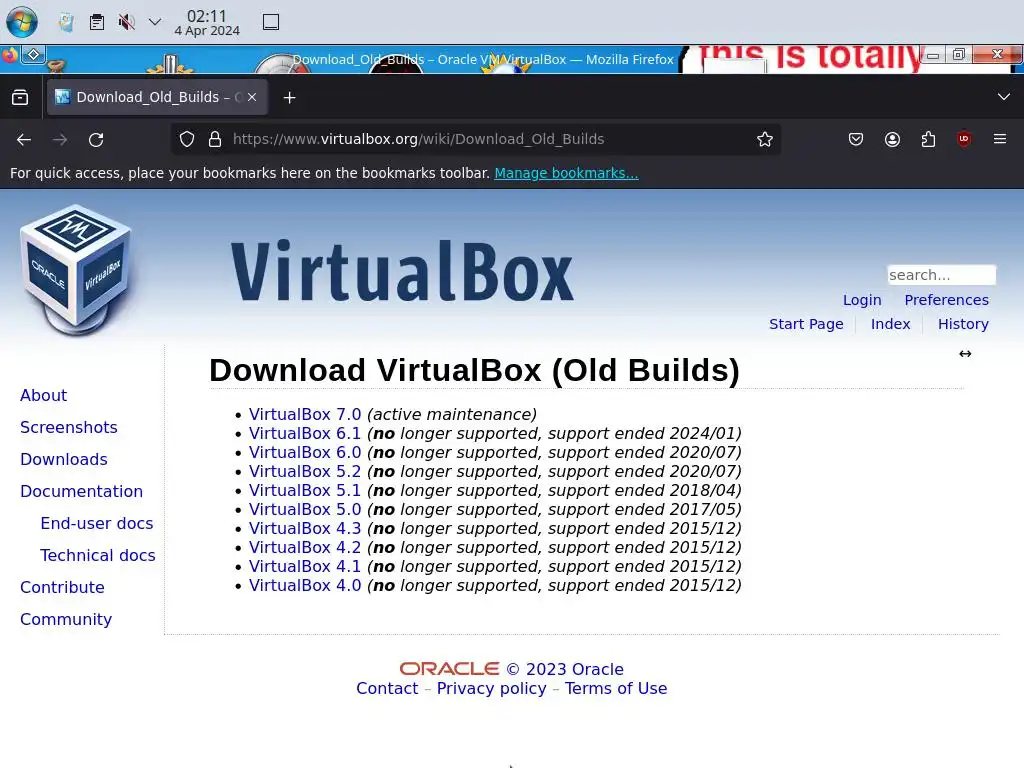Open Contribute in sidebar
Image resolution: width=1024 pixels, height=768 pixels.
[62, 587]
